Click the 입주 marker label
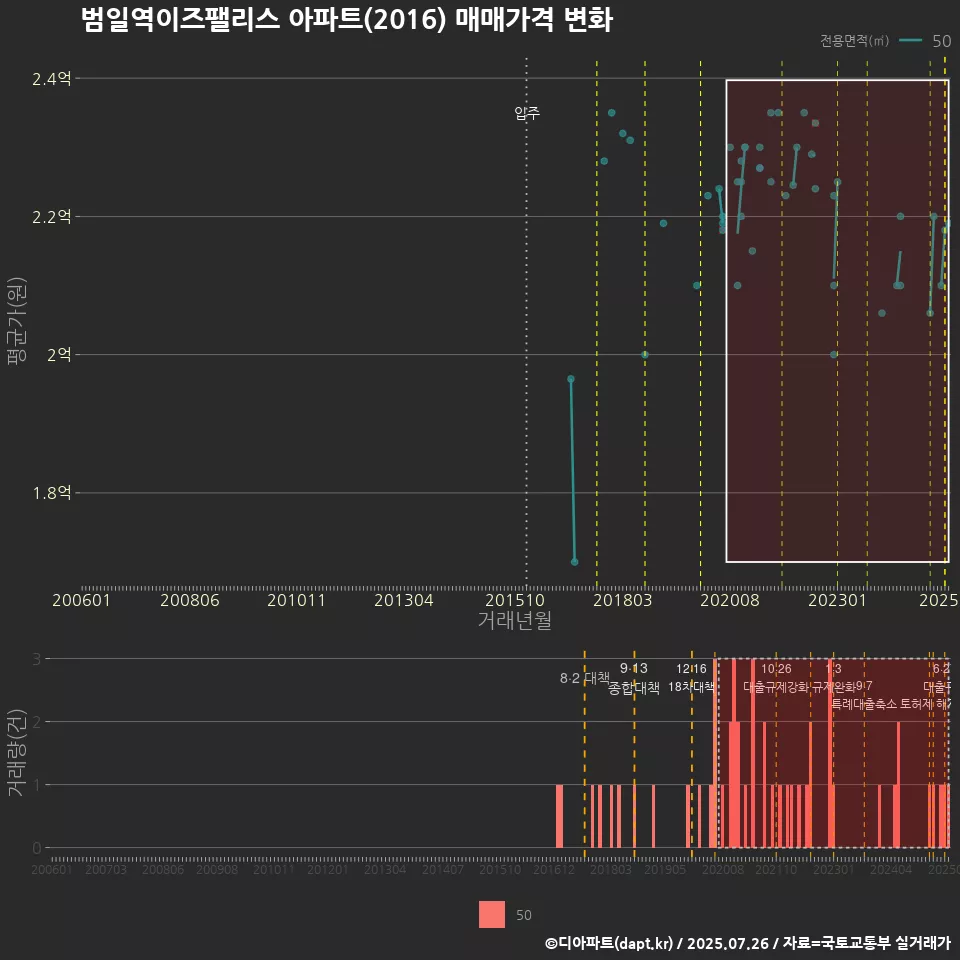 (527, 113)
